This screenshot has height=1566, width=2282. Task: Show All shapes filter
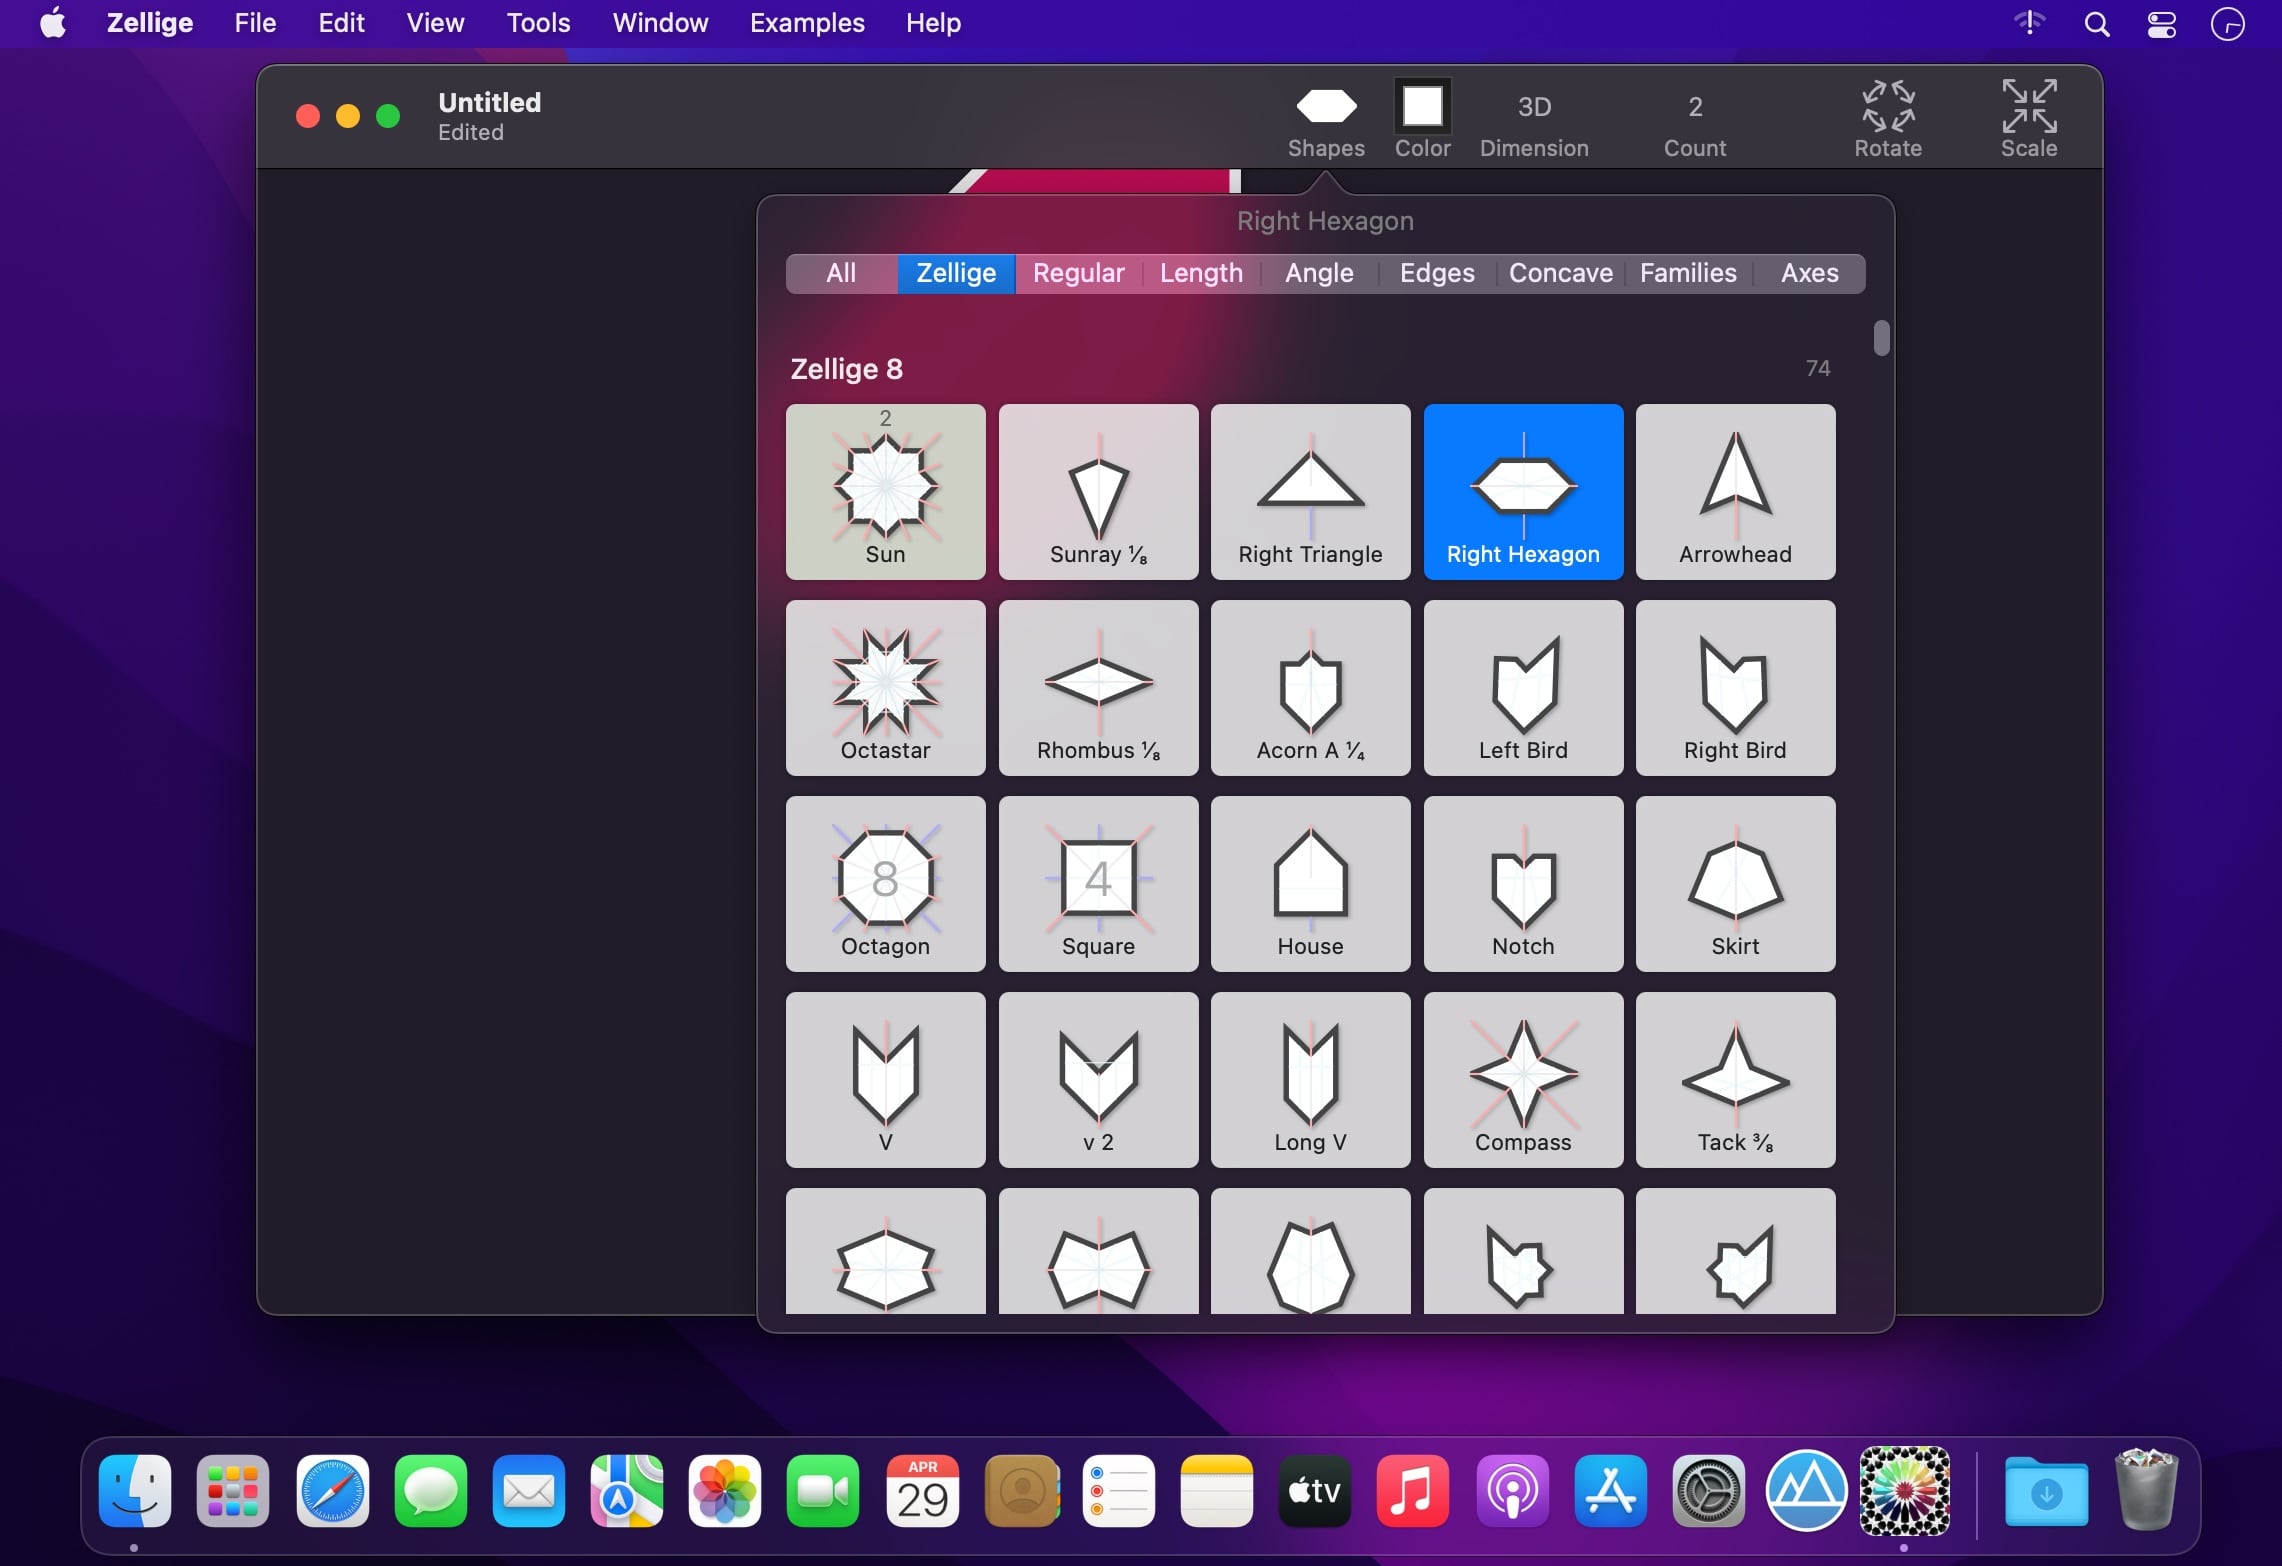(x=841, y=273)
